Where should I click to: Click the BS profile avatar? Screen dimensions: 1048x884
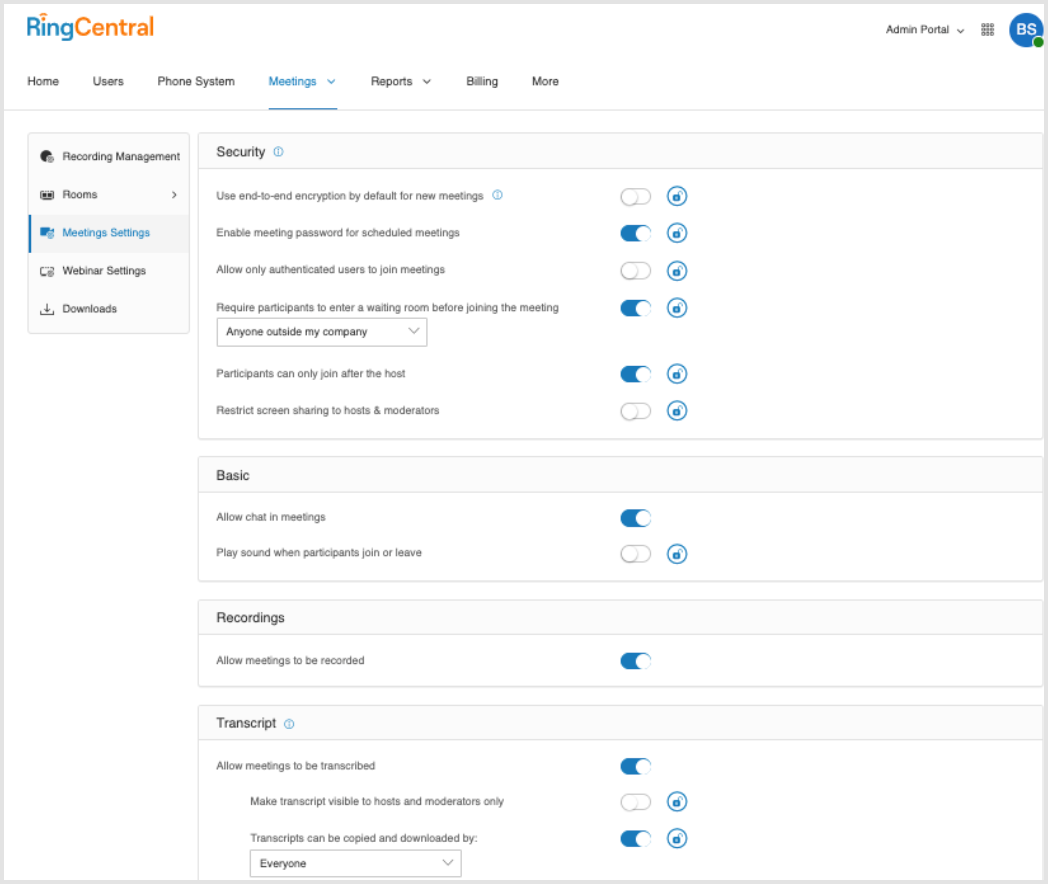1026,29
